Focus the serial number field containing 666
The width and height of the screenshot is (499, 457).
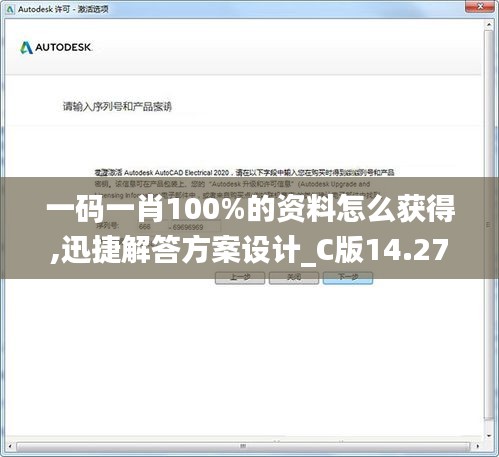[x=153, y=227]
